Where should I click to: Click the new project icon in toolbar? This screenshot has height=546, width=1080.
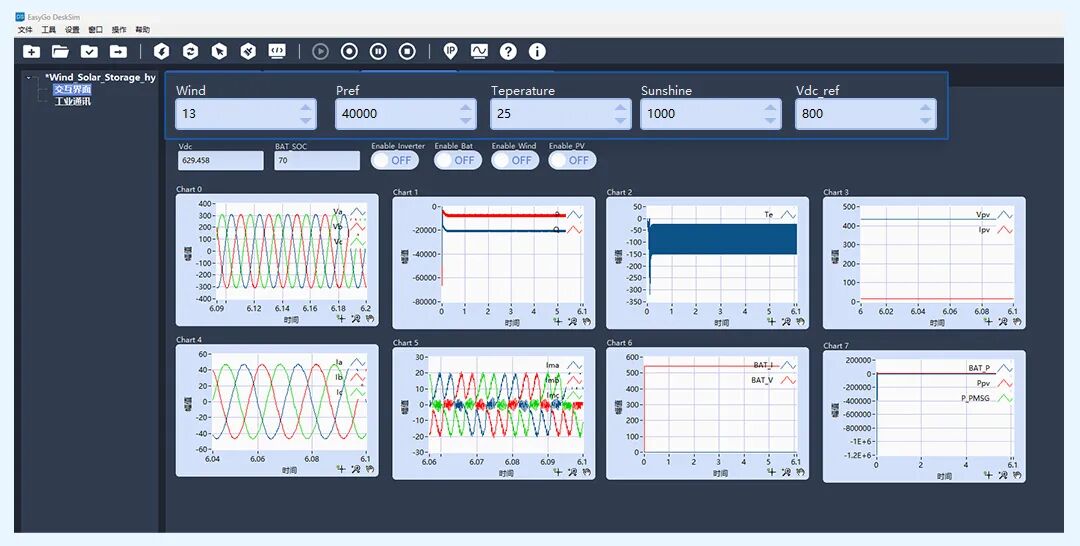(32, 51)
